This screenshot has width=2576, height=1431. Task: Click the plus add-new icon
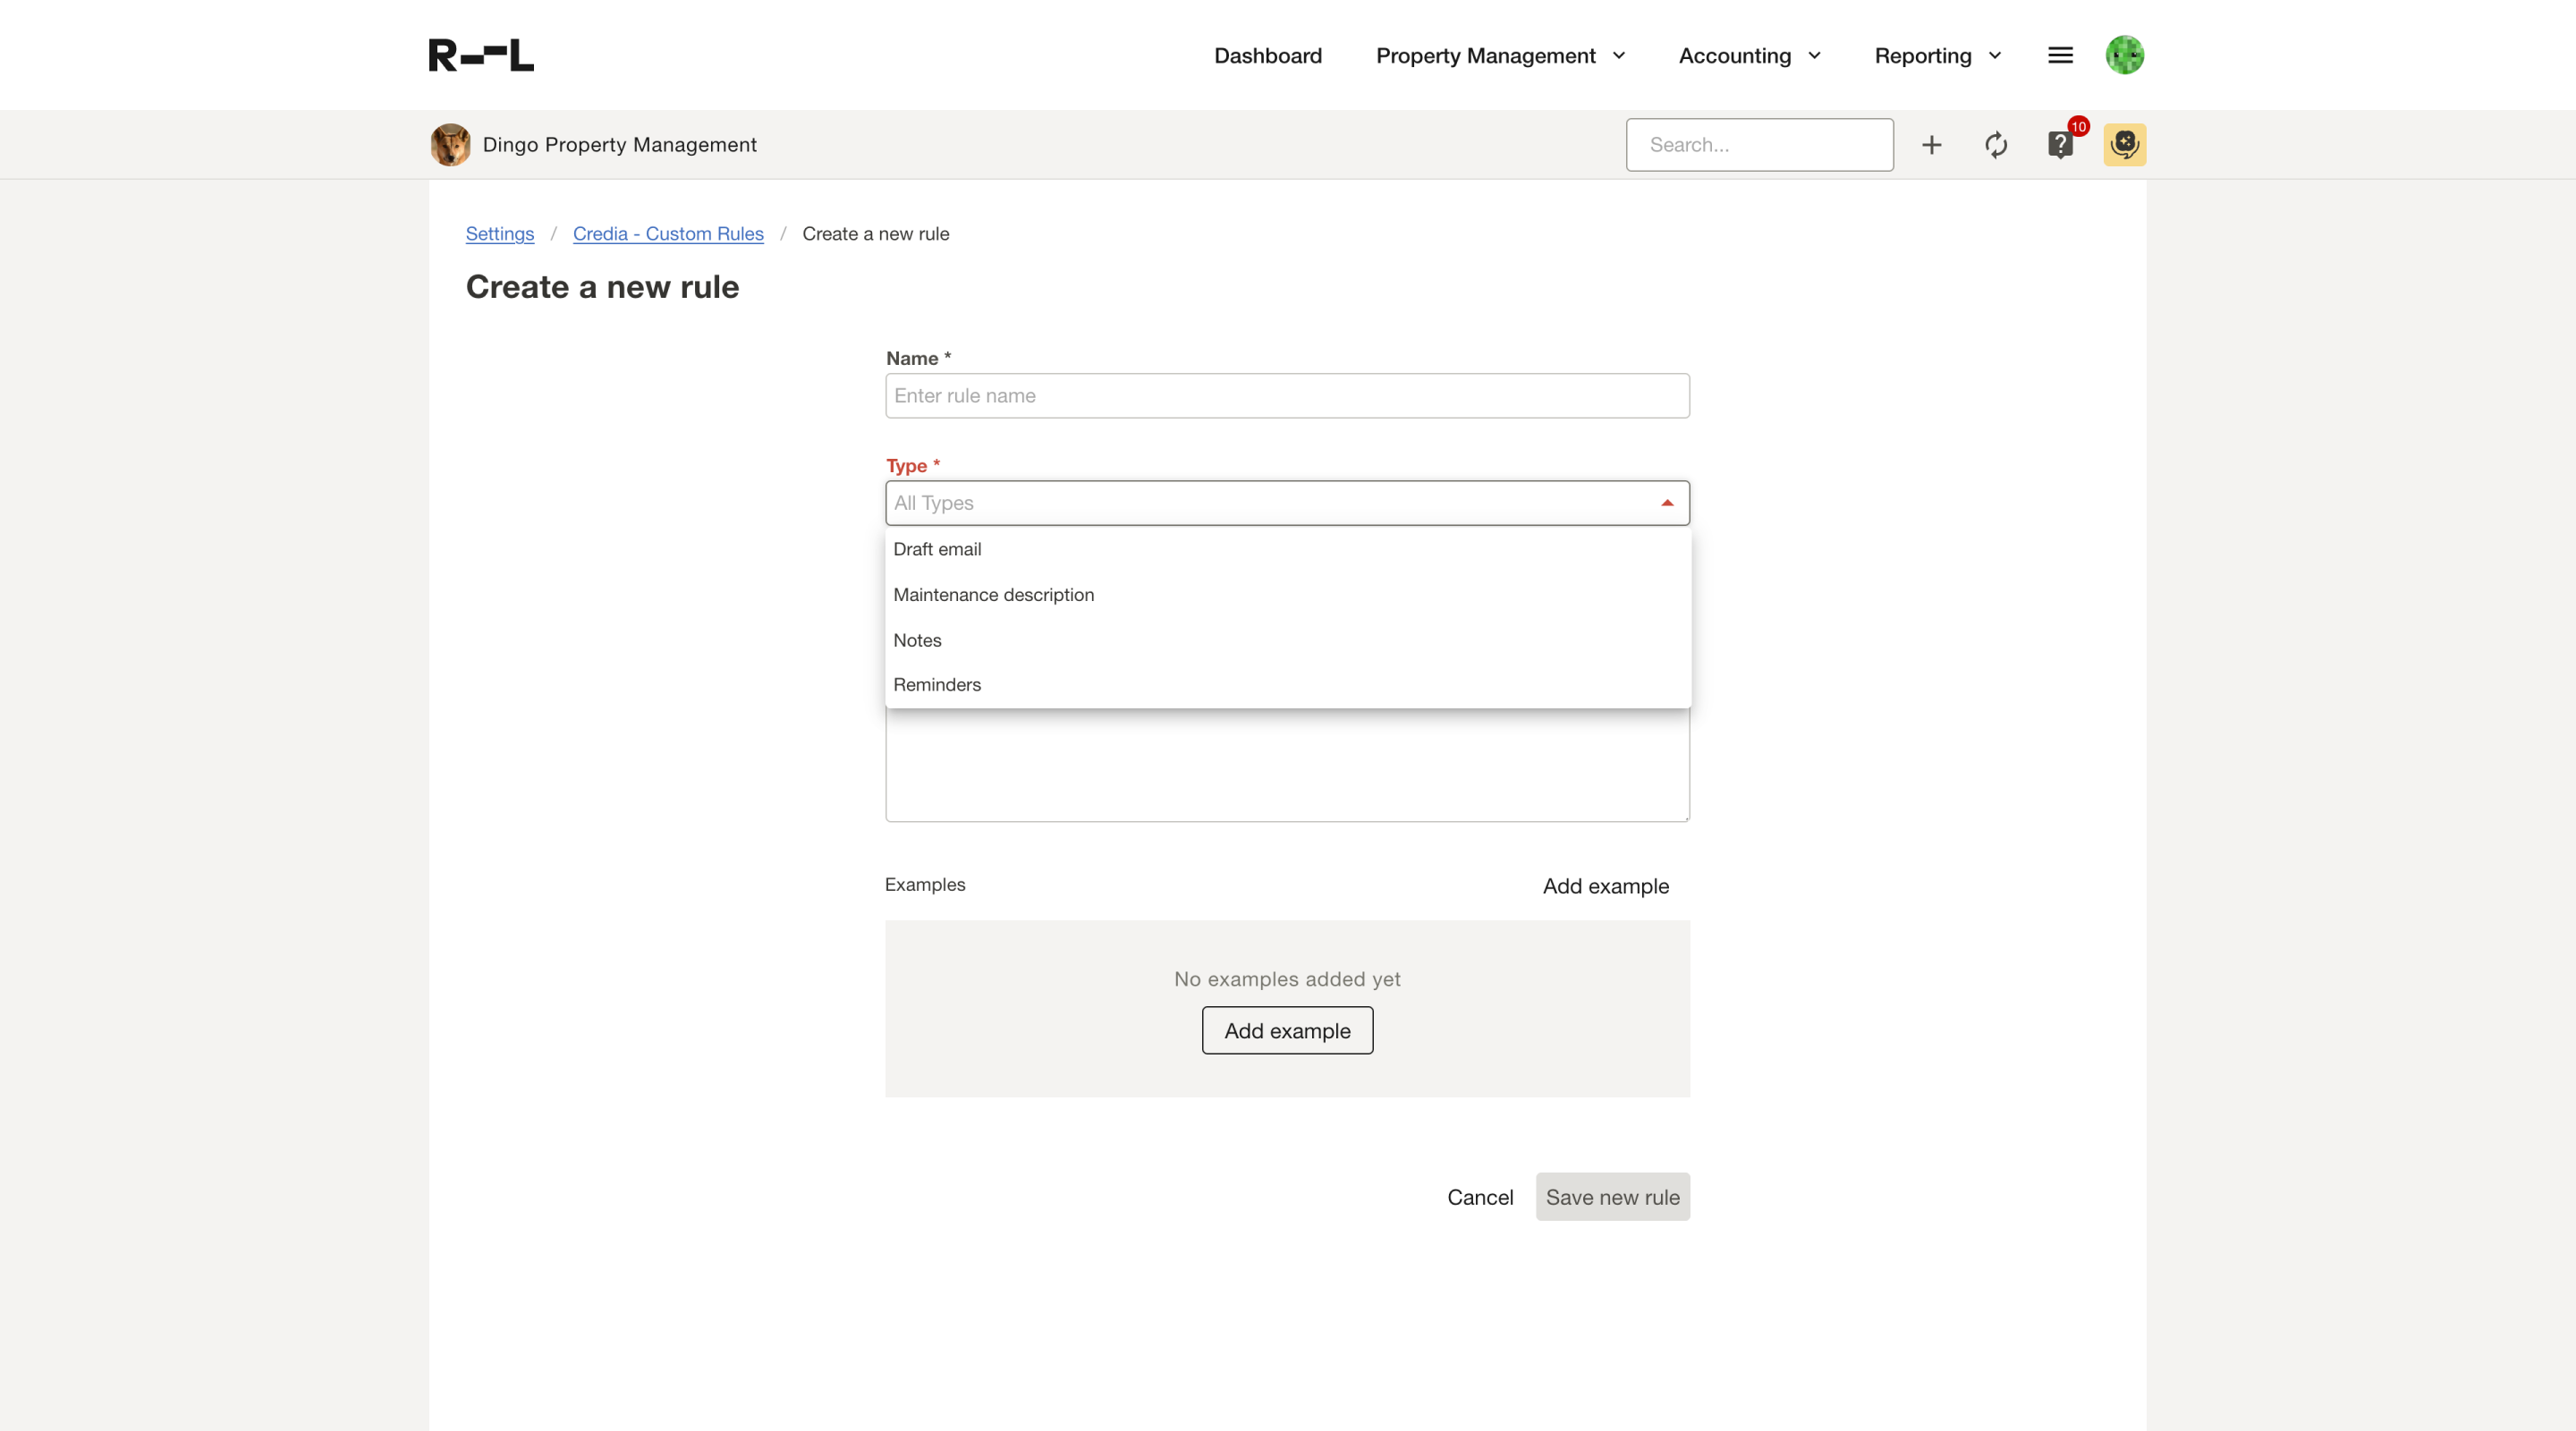pos(1931,145)
